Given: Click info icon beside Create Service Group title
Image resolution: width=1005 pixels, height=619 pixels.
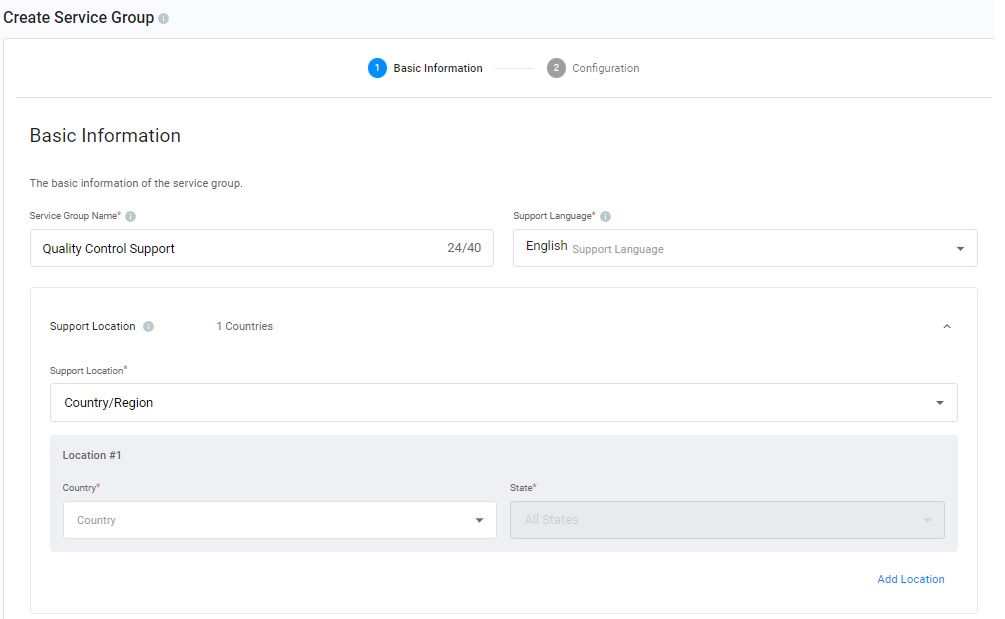Looking at the screenshot, I should click(164, 18).
